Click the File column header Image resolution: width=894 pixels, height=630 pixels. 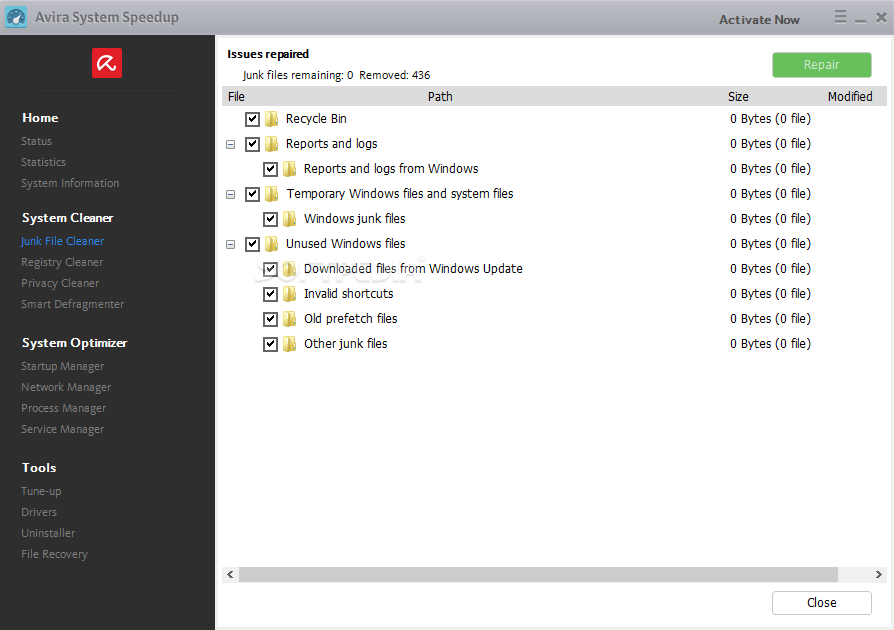(236, 96)
